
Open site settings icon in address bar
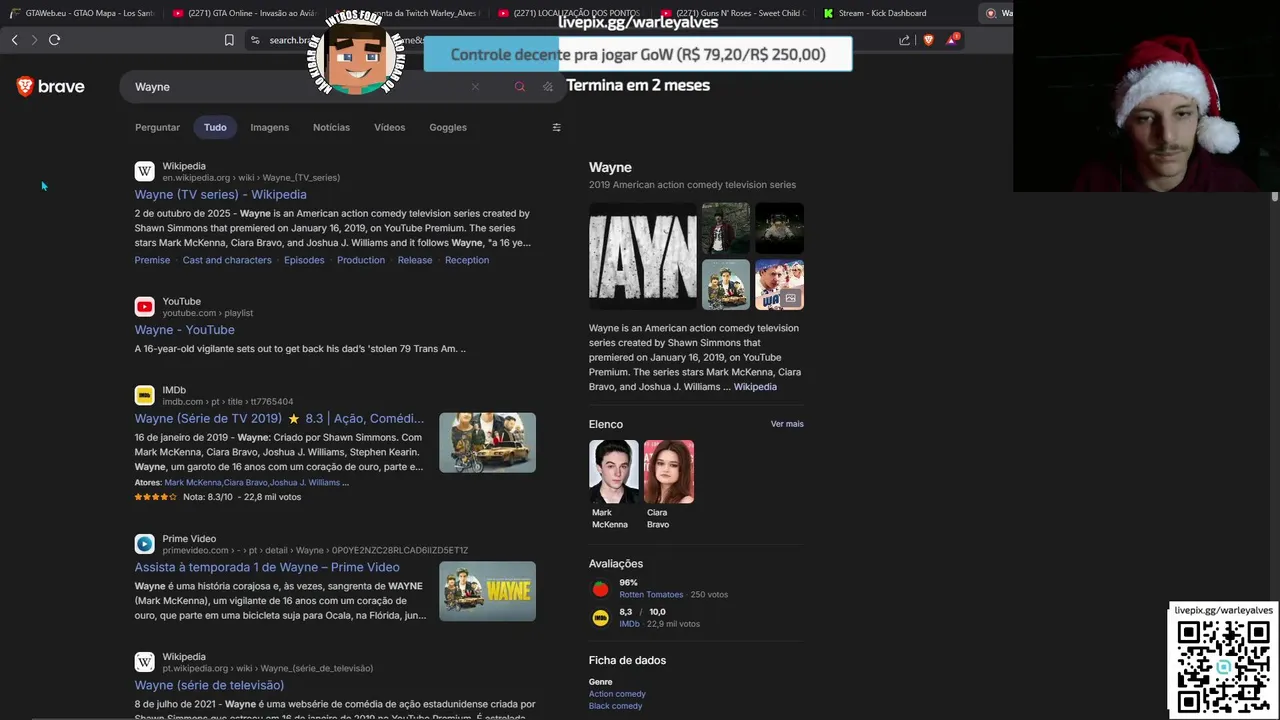(x=255, y=40)
